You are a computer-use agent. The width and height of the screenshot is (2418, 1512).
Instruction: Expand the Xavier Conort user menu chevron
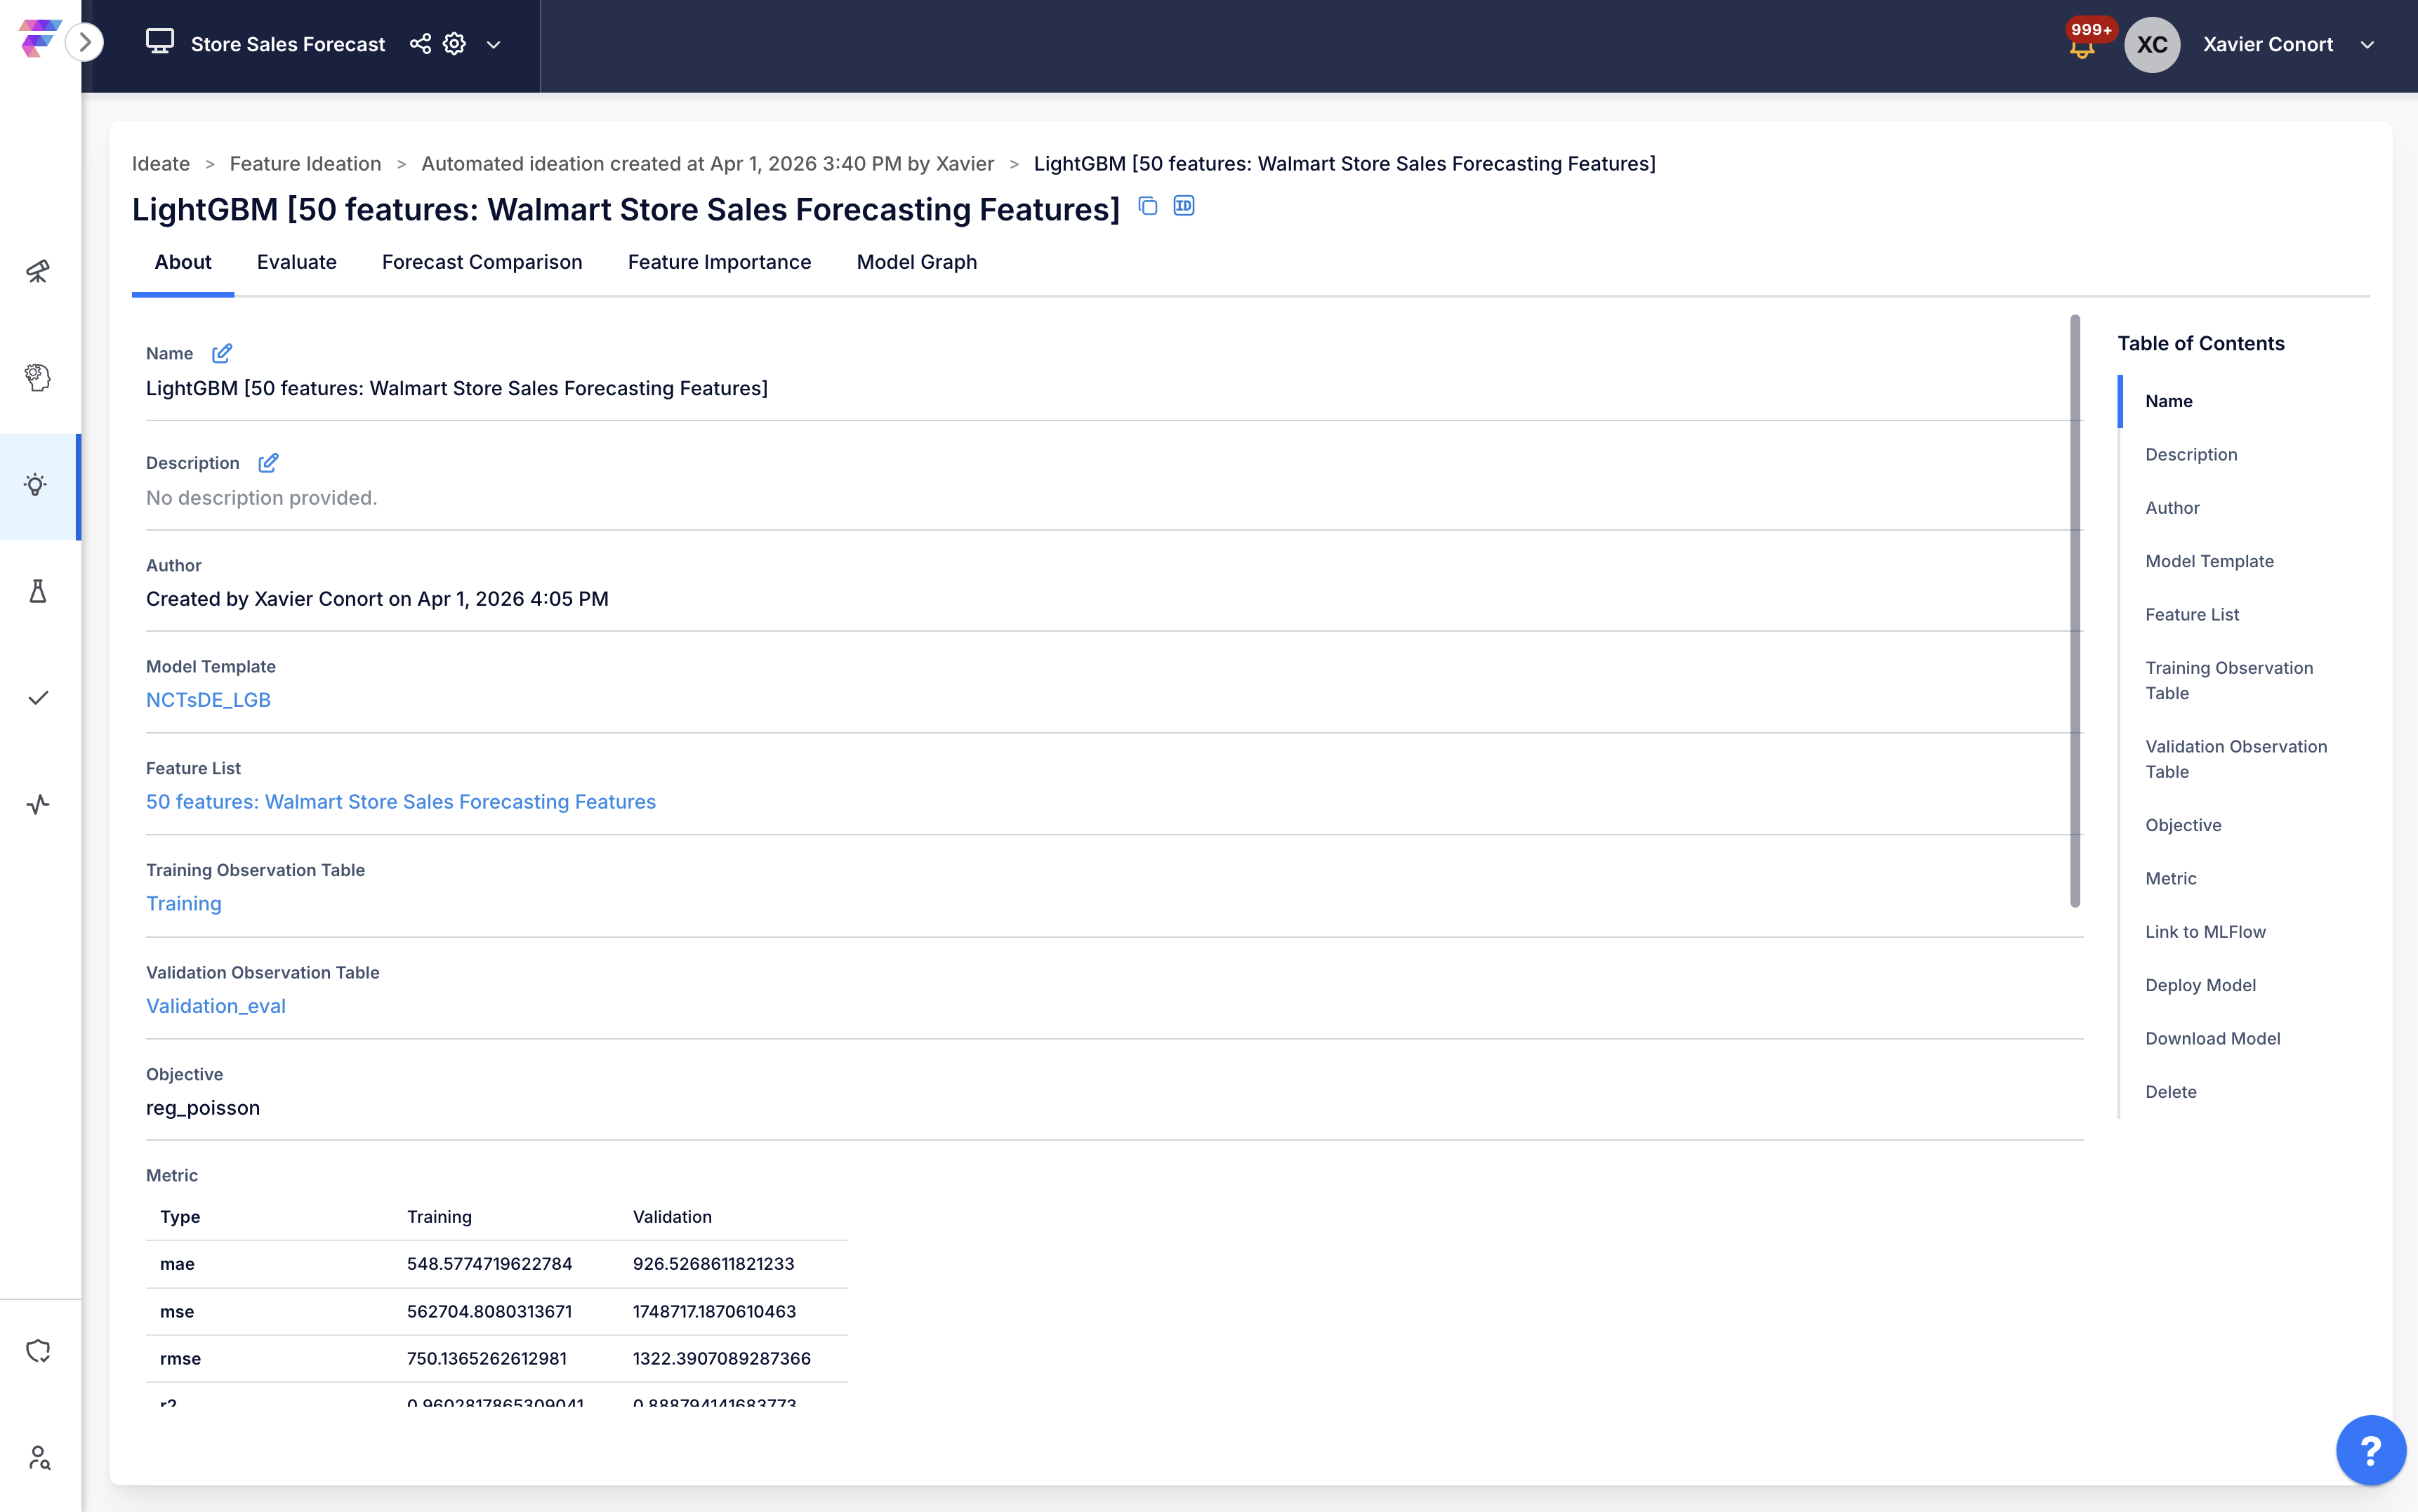tap(2367, 45)
